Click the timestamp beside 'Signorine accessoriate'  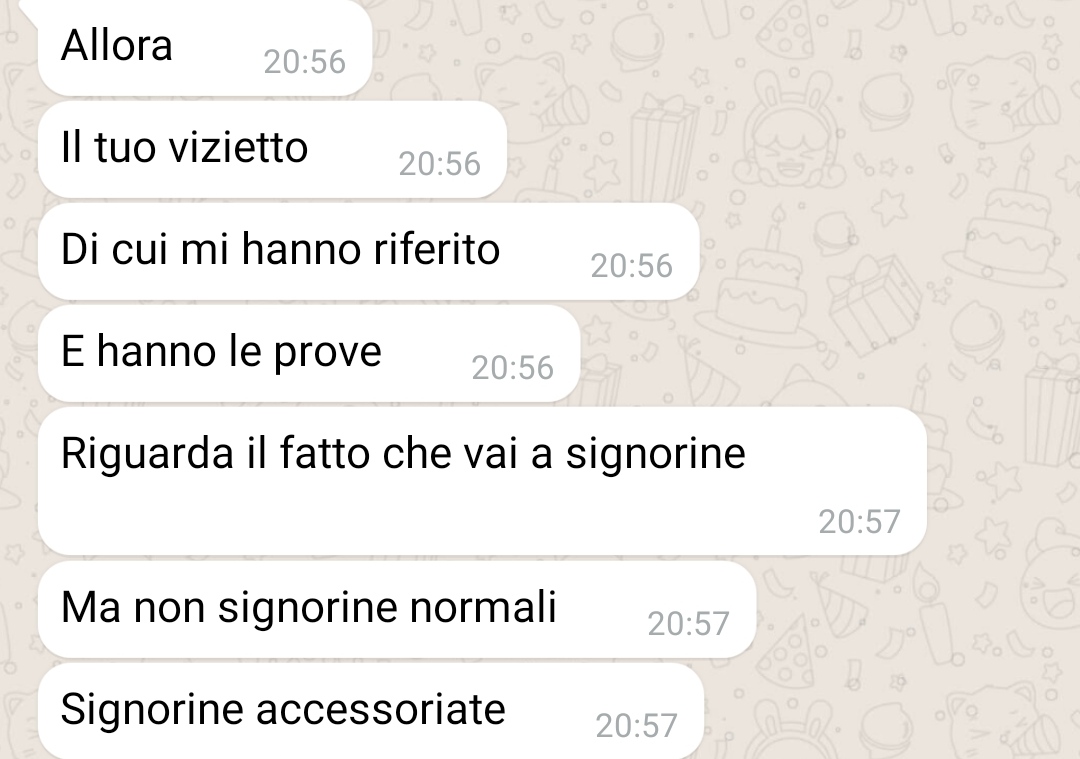[x=636, y=726]
